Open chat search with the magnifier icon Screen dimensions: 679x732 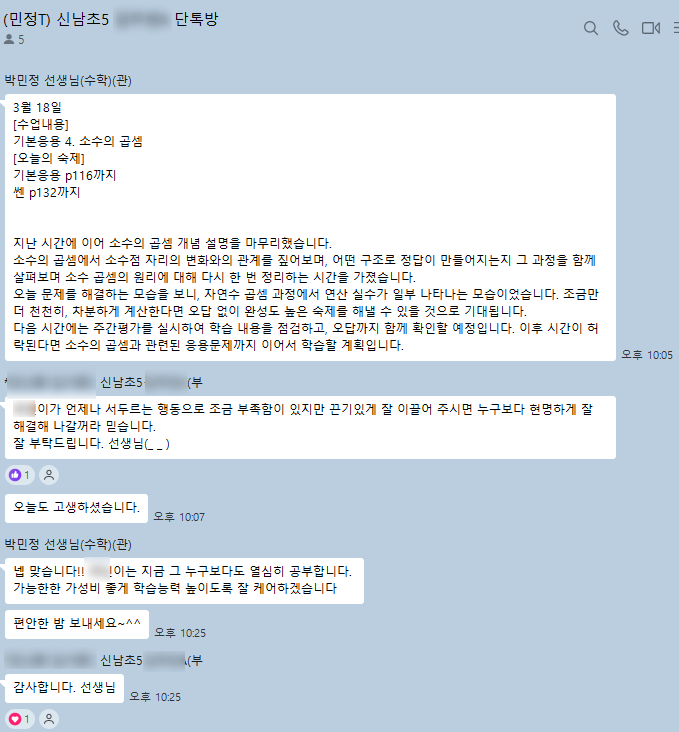coord(591,28)
